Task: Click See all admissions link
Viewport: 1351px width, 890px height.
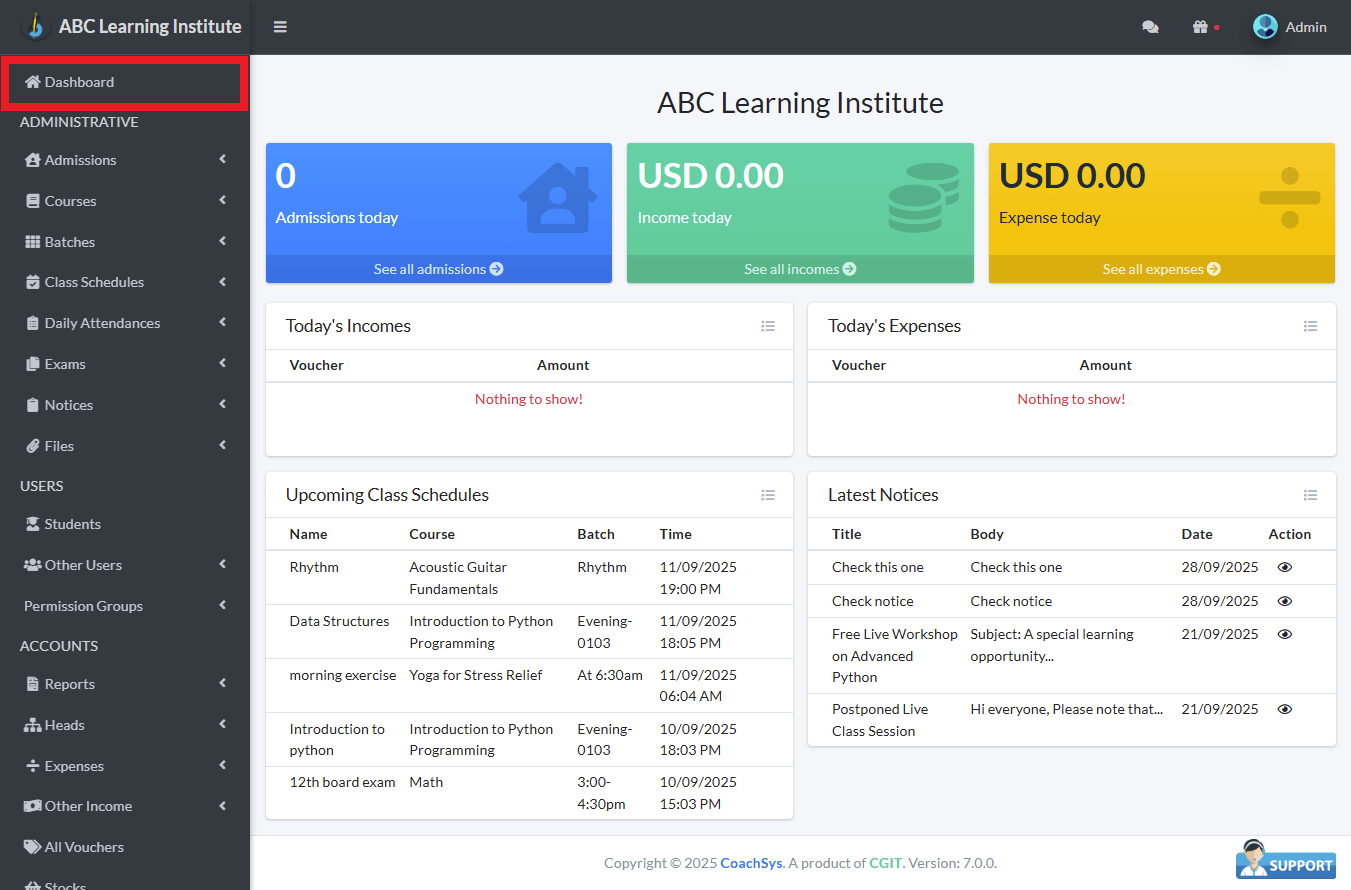Action: pos(438,269)
